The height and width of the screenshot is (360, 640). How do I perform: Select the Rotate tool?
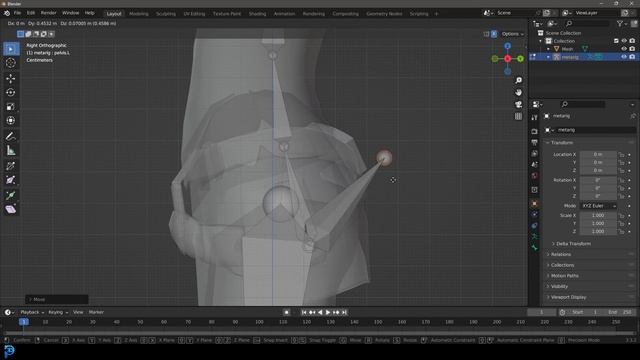tap(11, 92)
